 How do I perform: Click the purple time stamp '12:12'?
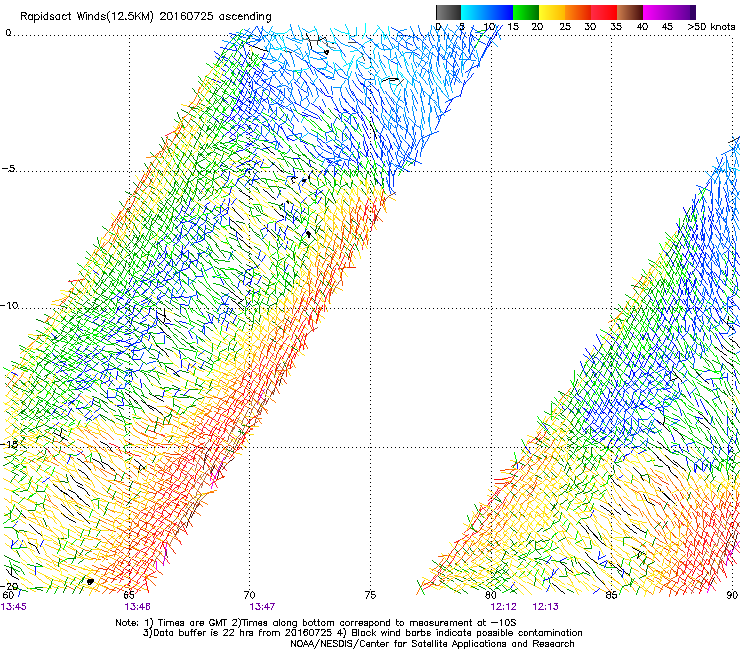click(x=503, y=607)
